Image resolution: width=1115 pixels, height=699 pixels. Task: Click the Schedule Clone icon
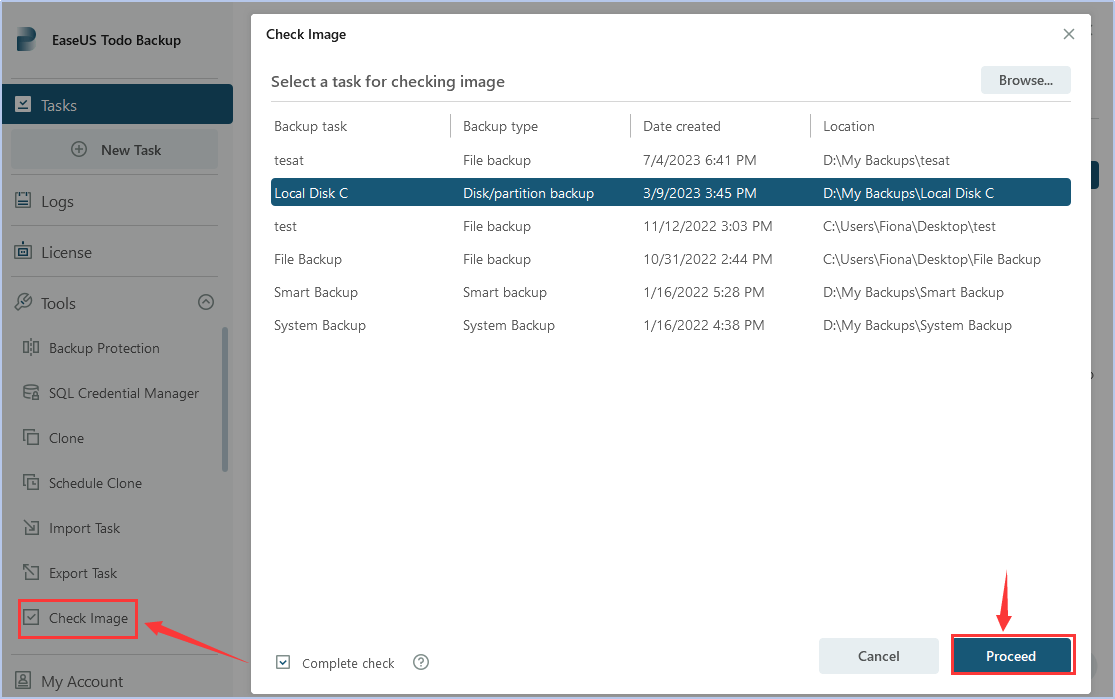[x=30, y=483]
